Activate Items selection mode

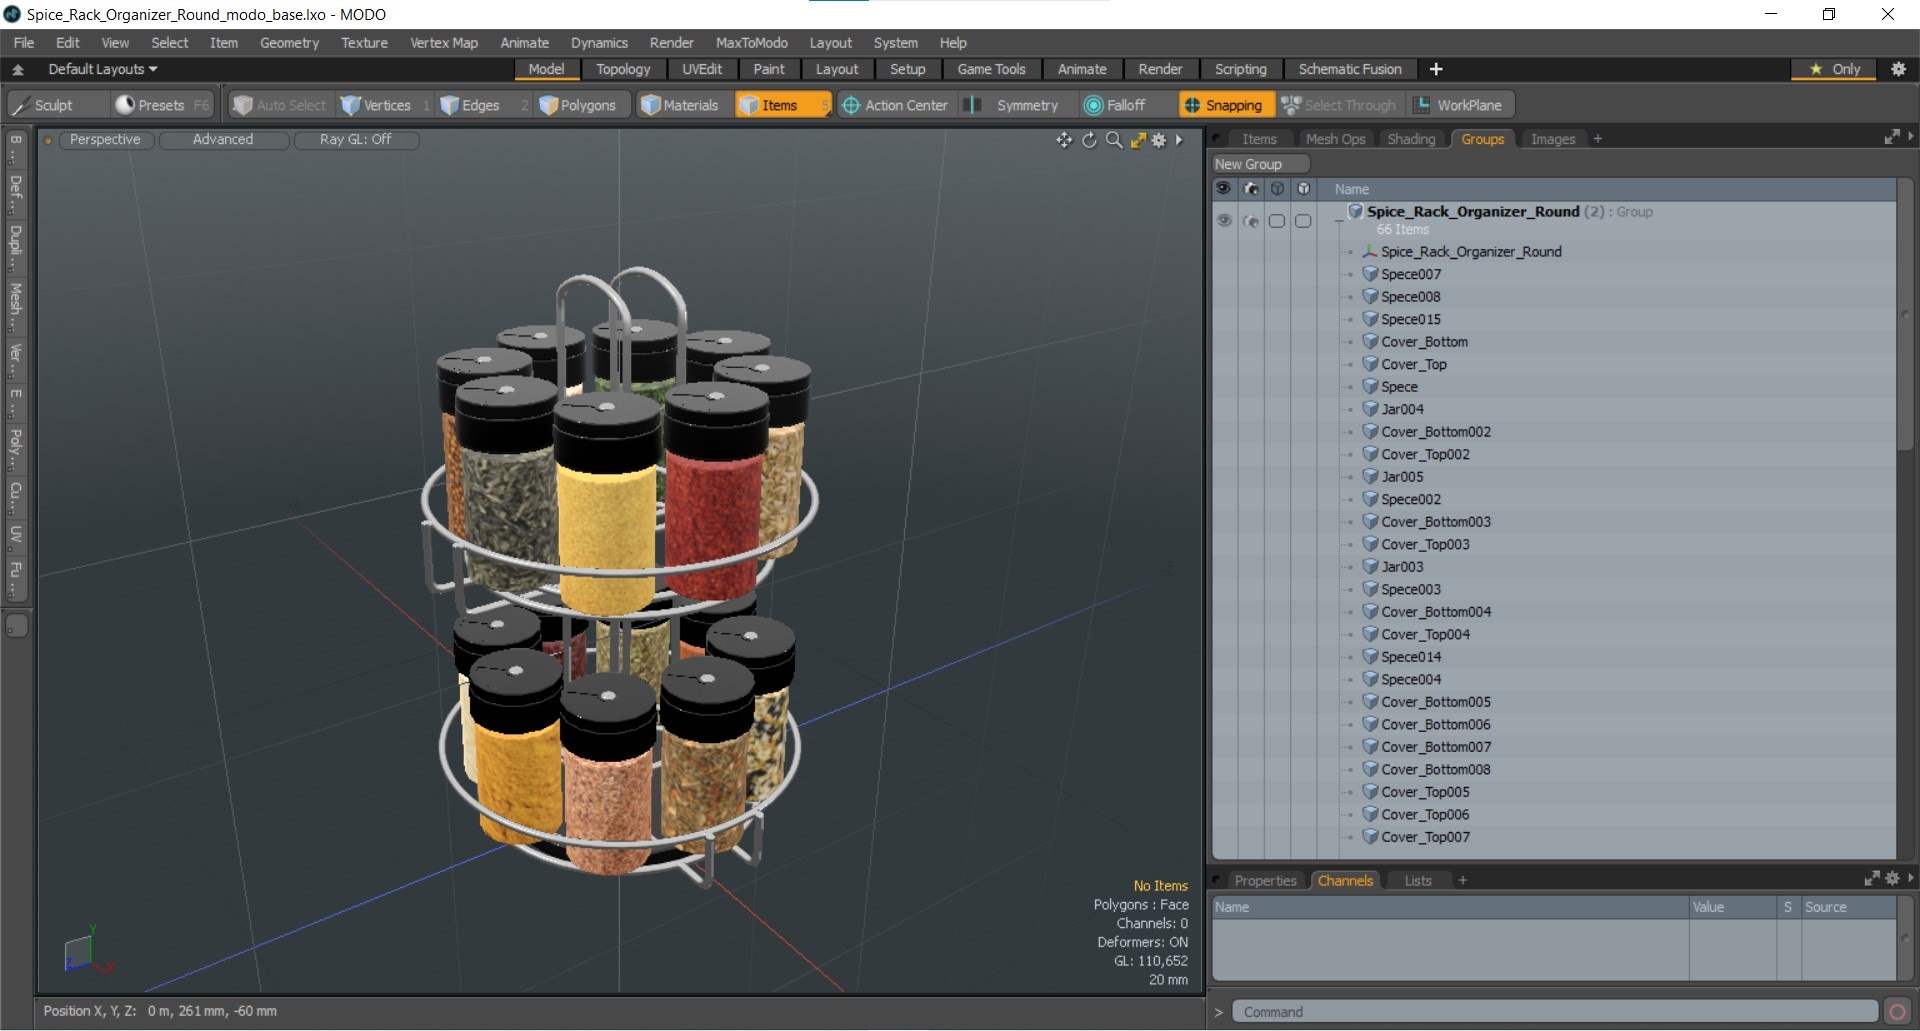tap(782, 105)
